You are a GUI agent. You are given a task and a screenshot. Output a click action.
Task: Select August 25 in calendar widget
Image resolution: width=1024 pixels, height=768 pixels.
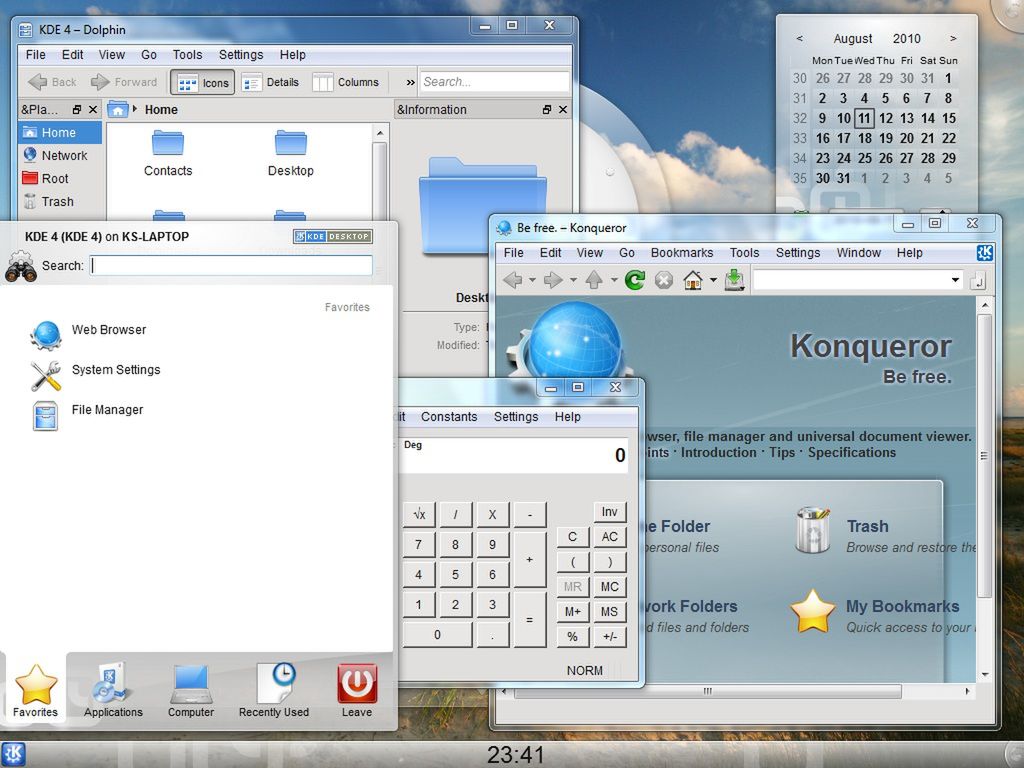[865, 158]
